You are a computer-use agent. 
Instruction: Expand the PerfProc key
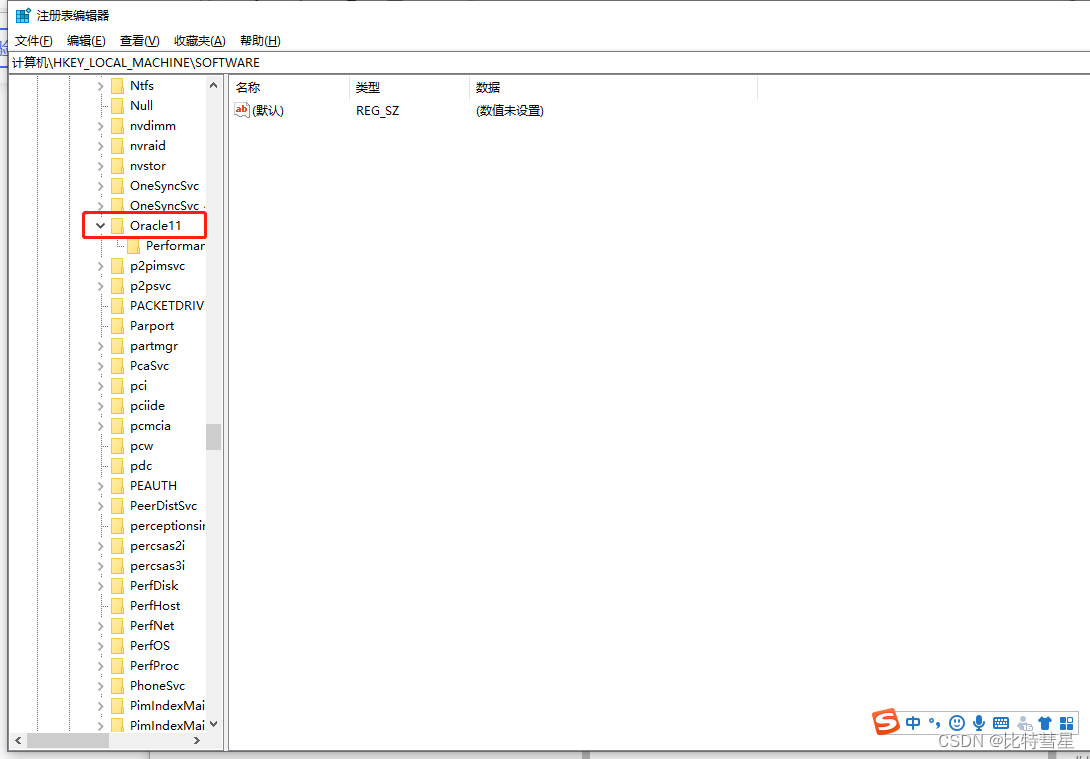[100, 666]
